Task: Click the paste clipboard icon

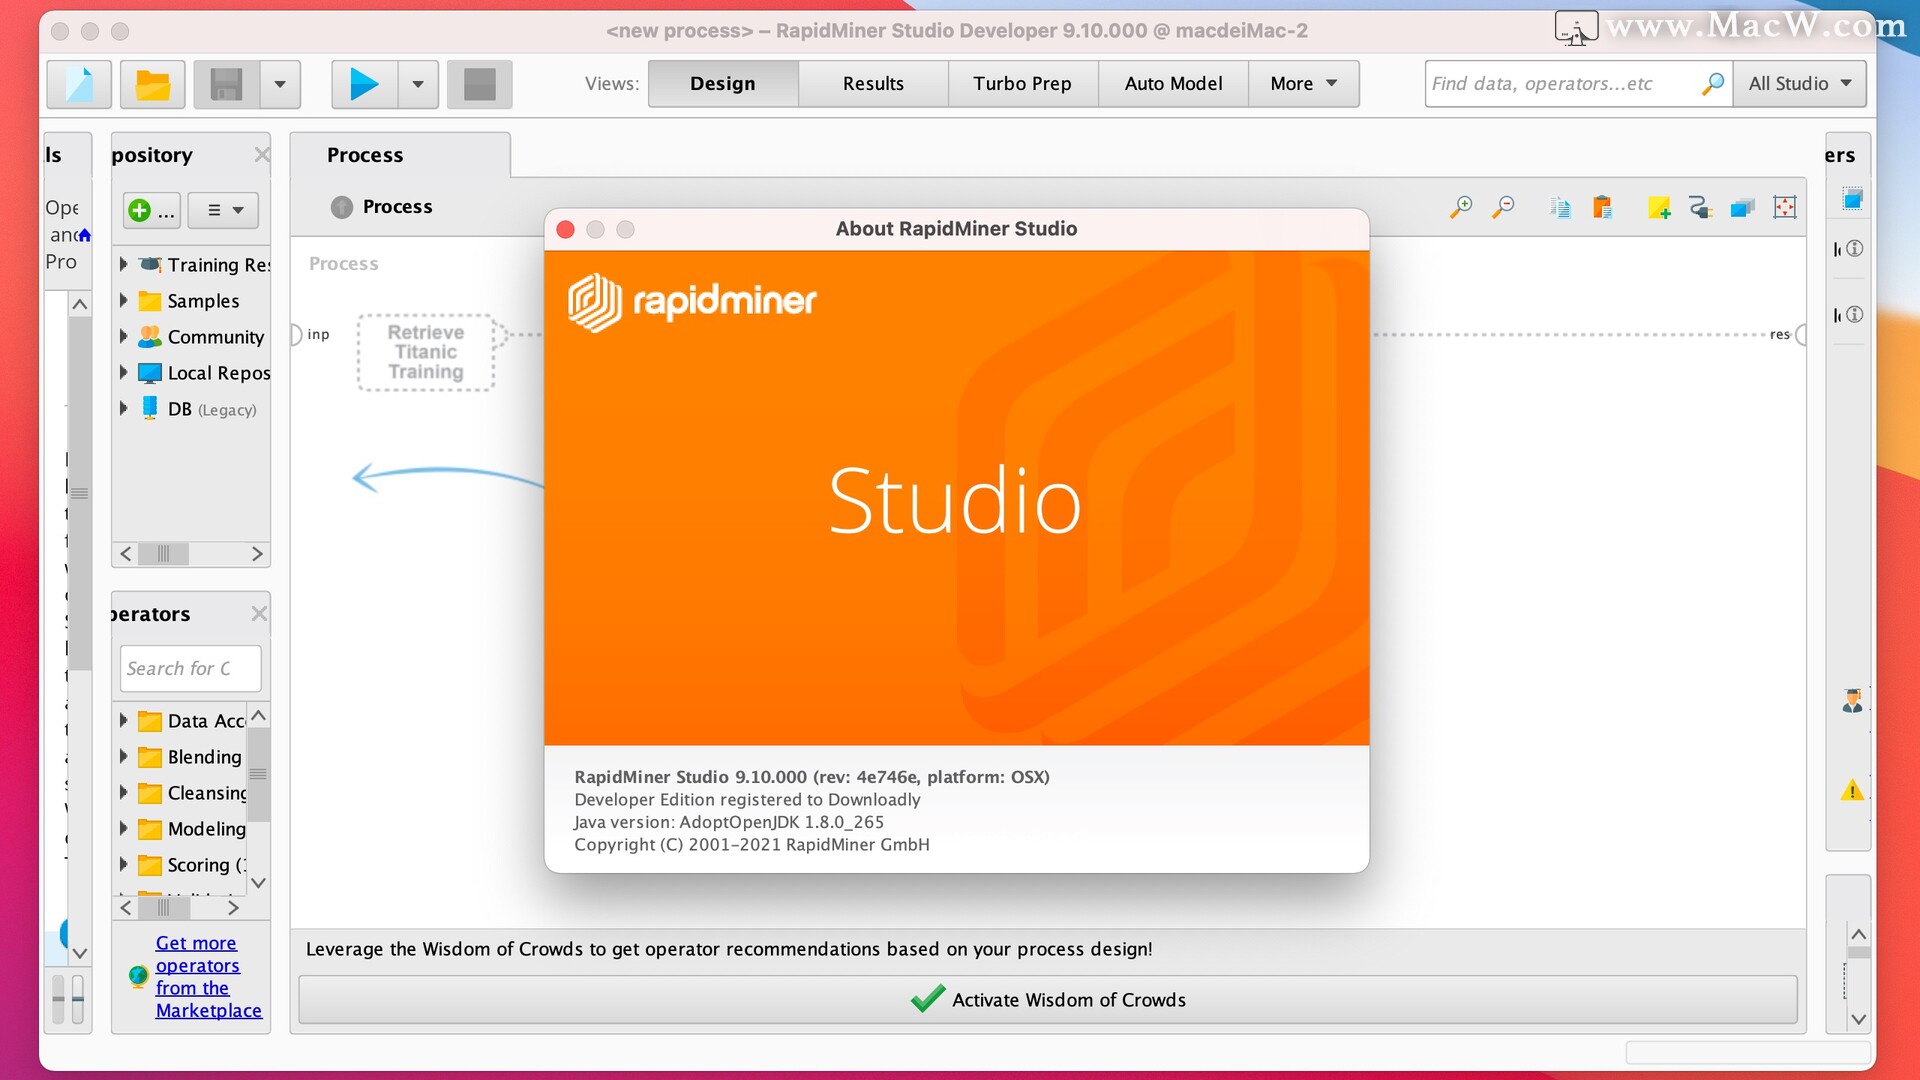Action: 1602,207
